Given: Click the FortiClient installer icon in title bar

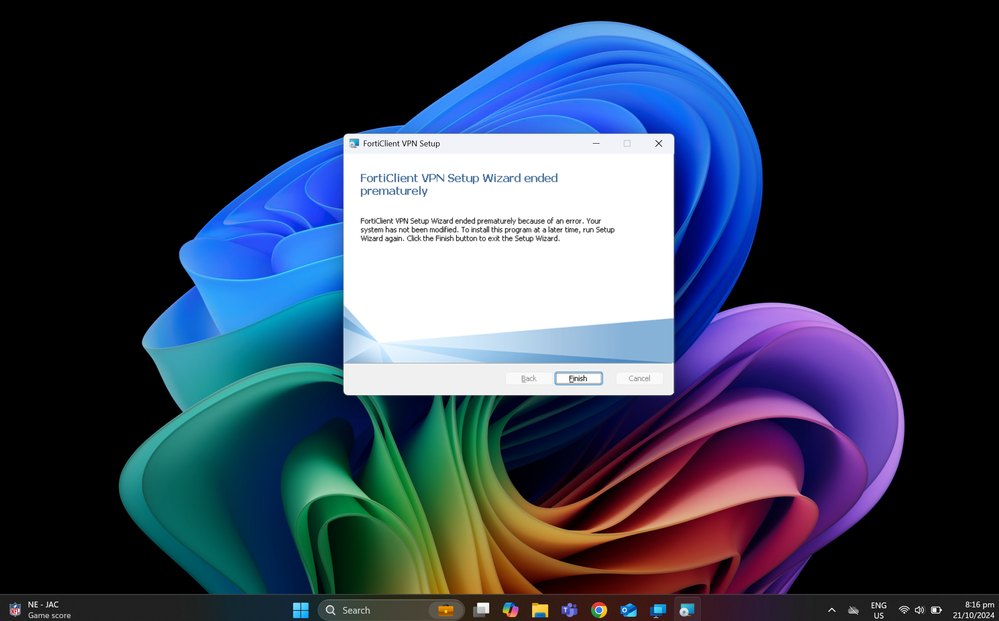Looking at the screenshot, I should click(354, 143).
